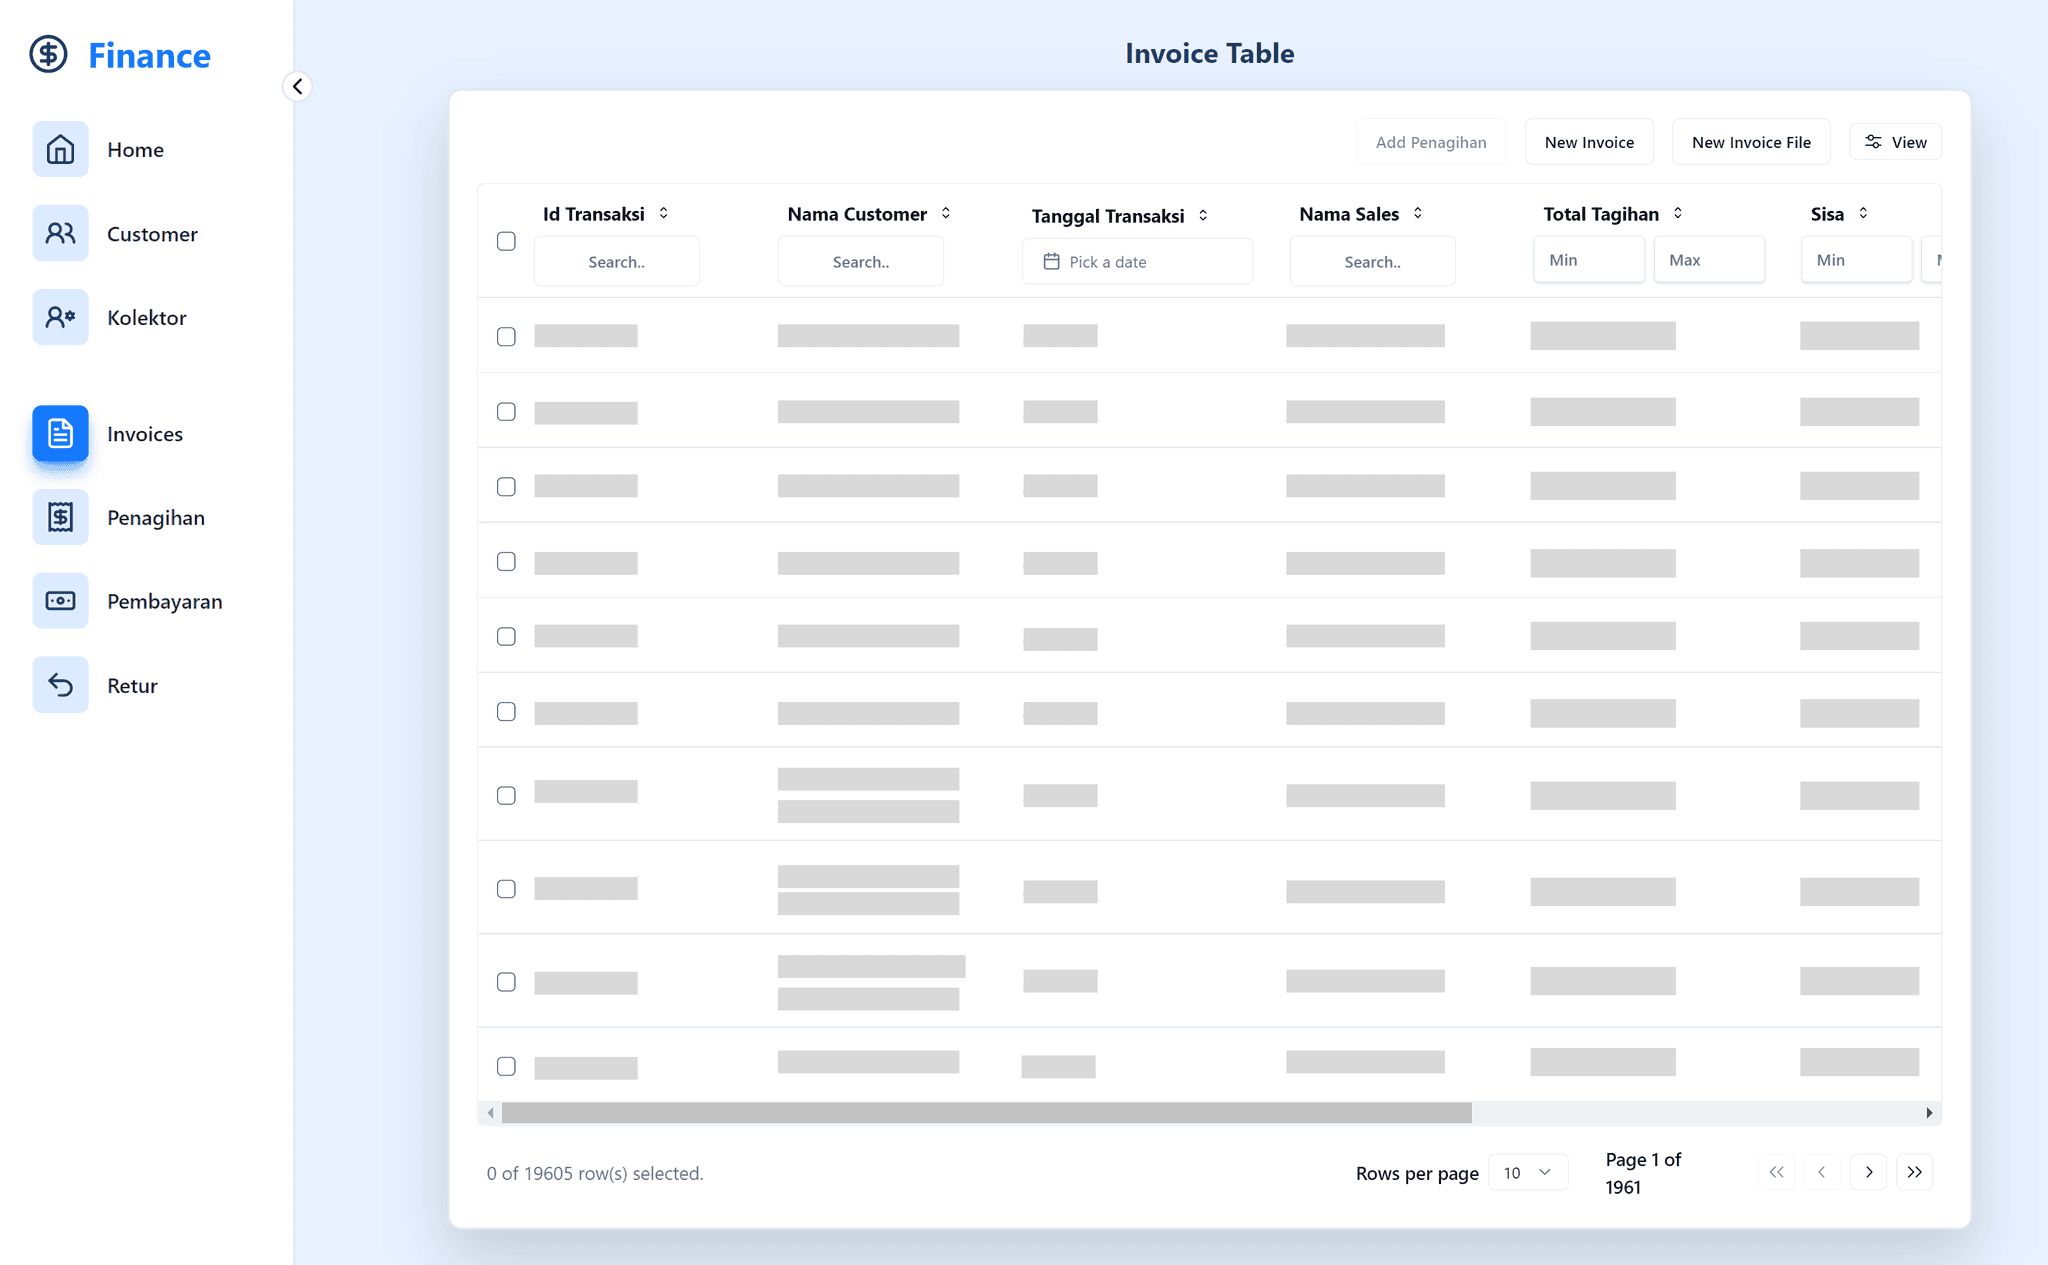This screenshot has height=1265, width=2048.
Task: Collapse the sidebar with the chevron
Action: [x=297, y=86]
